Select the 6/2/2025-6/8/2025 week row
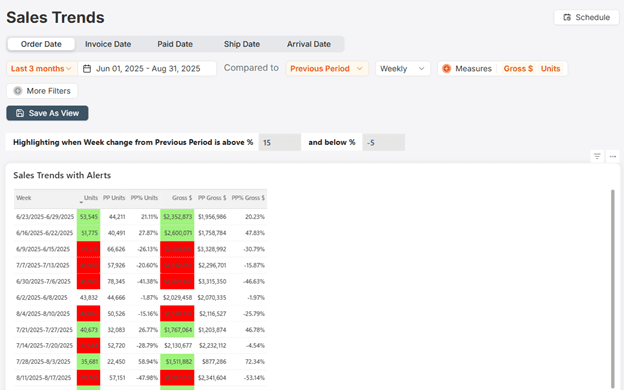Image resolution: width=624 pixels, height=390 pixels. pyautogui.click(x=140, y=297)
